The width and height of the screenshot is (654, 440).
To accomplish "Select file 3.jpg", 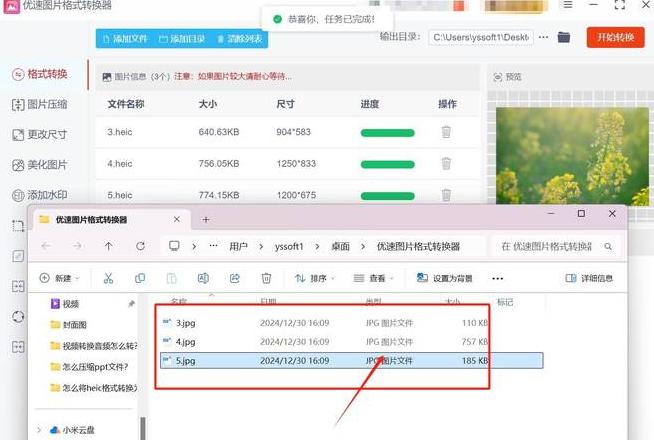I will click(186, 323).
